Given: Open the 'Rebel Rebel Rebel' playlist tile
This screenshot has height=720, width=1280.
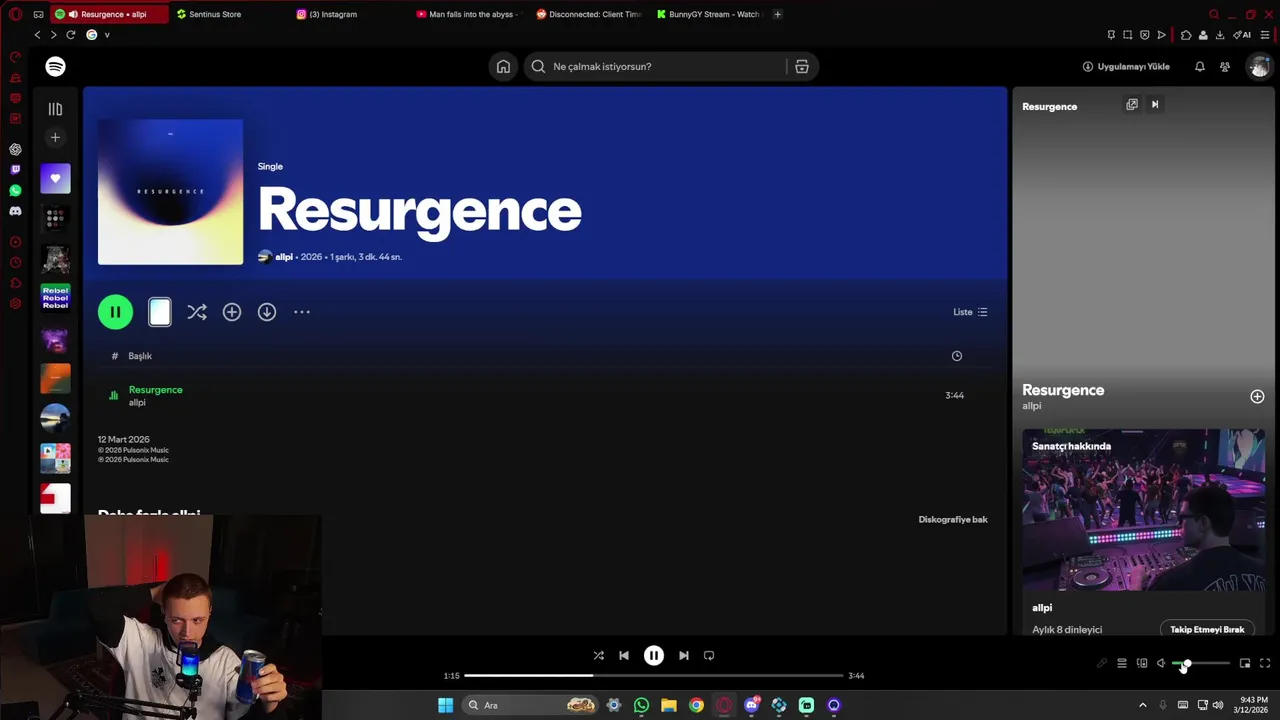Looking at the screenshot, I should click(x=55, y=297).
